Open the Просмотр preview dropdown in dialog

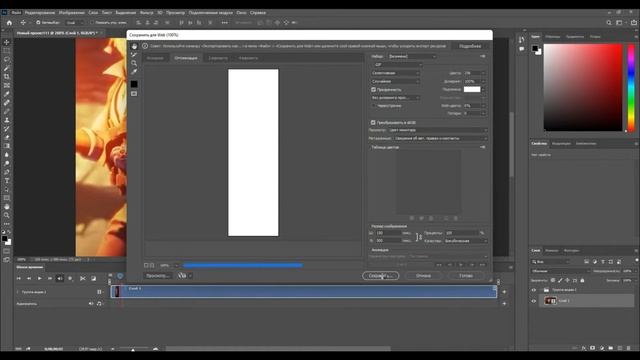pos(437,130)
